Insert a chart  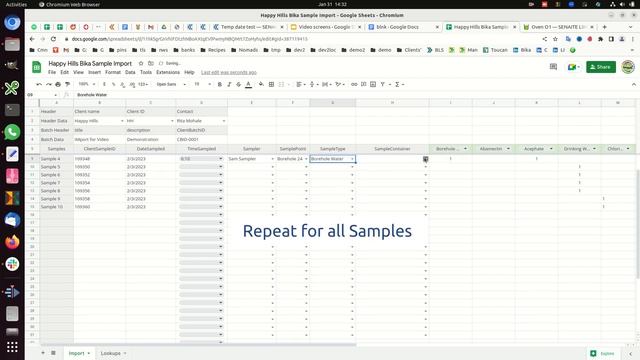(x=373, y=84)
